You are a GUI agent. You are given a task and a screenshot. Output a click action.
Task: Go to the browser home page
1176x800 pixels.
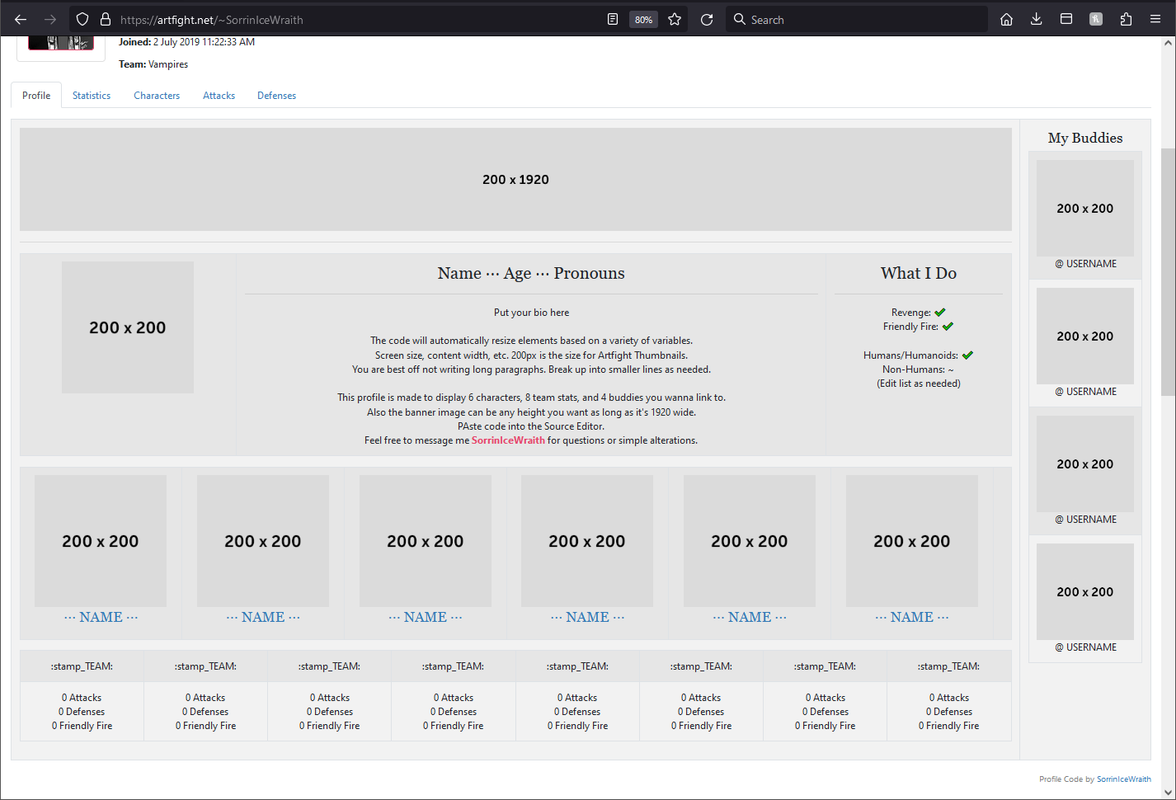pyautogui.click(x=1006, y=19)
